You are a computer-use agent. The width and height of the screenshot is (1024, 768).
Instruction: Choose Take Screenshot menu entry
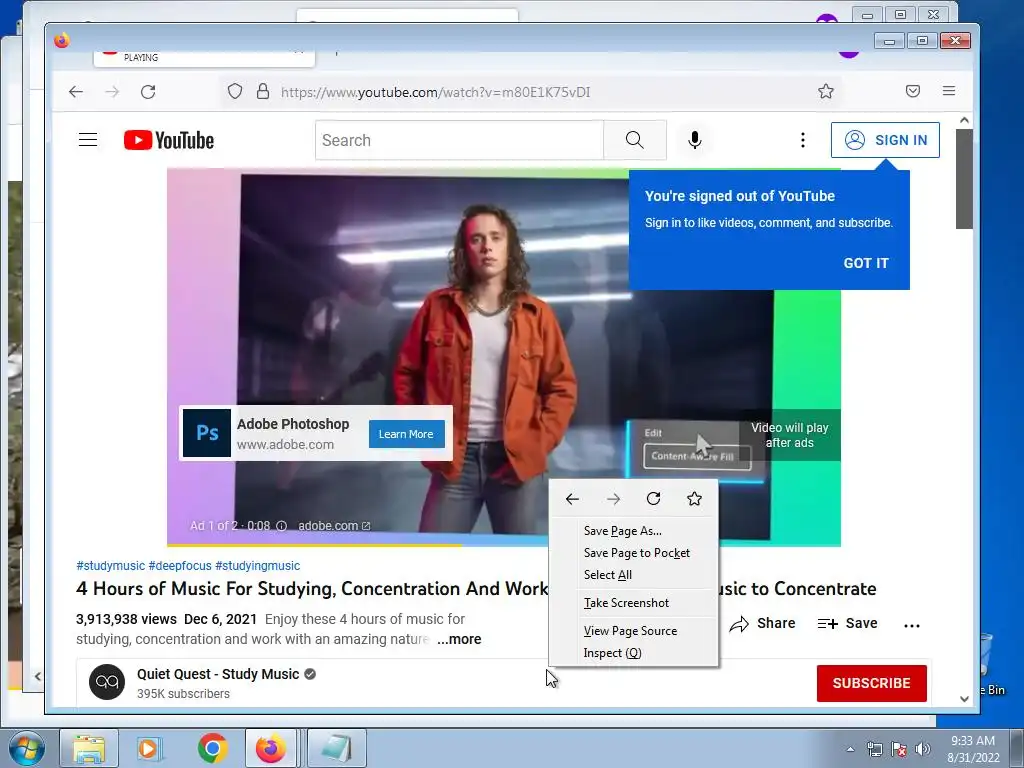[633, 603]
